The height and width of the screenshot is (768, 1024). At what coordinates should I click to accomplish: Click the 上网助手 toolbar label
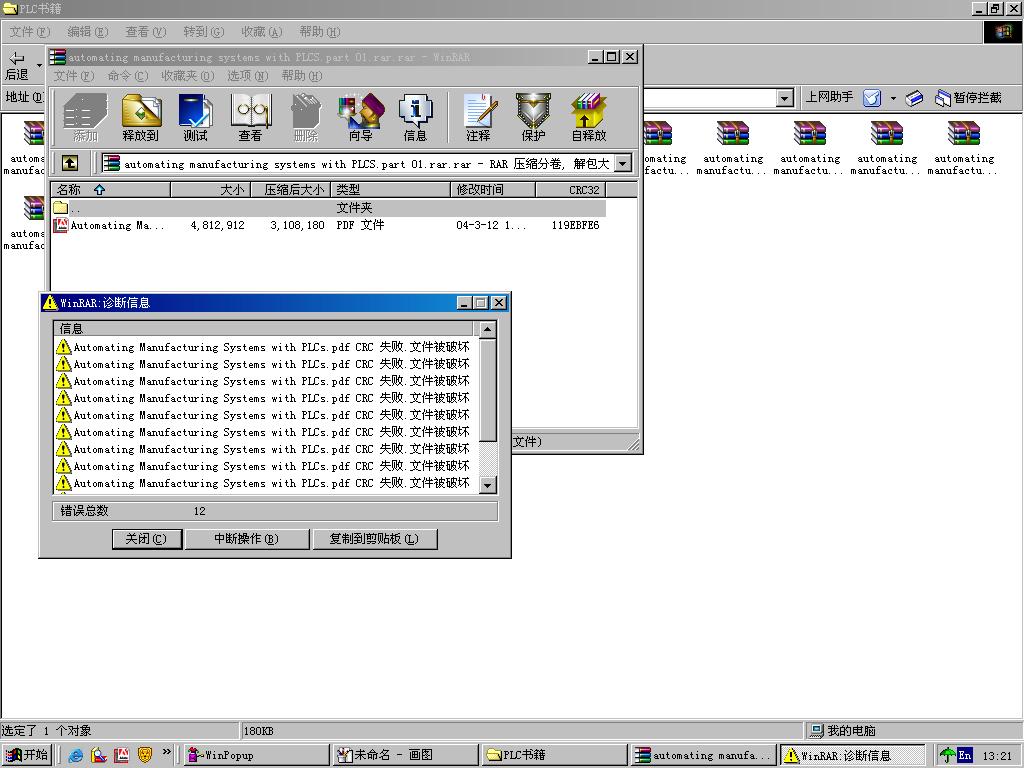tap(829, 97)
